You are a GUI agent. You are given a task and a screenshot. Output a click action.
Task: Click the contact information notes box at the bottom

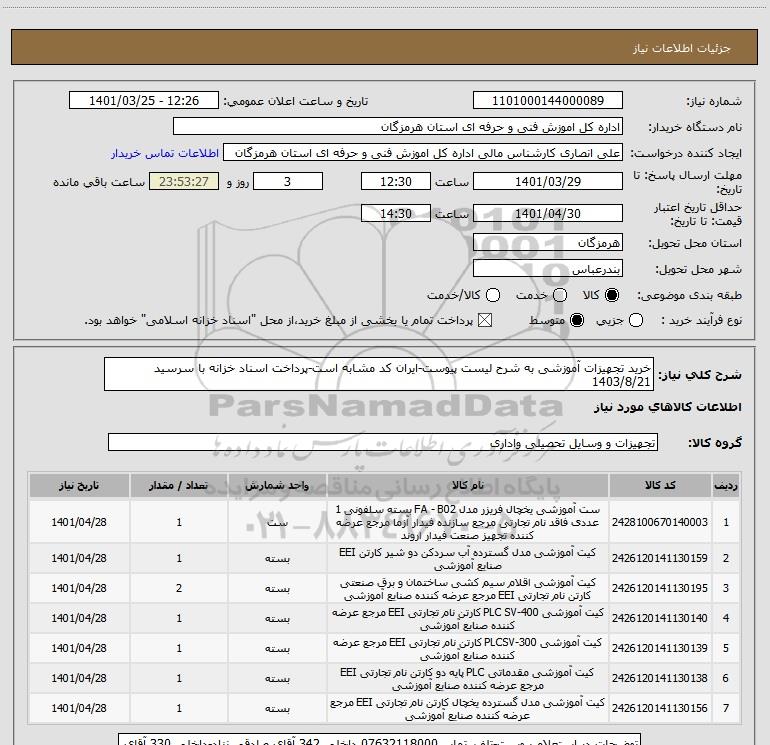coord(380,739)
